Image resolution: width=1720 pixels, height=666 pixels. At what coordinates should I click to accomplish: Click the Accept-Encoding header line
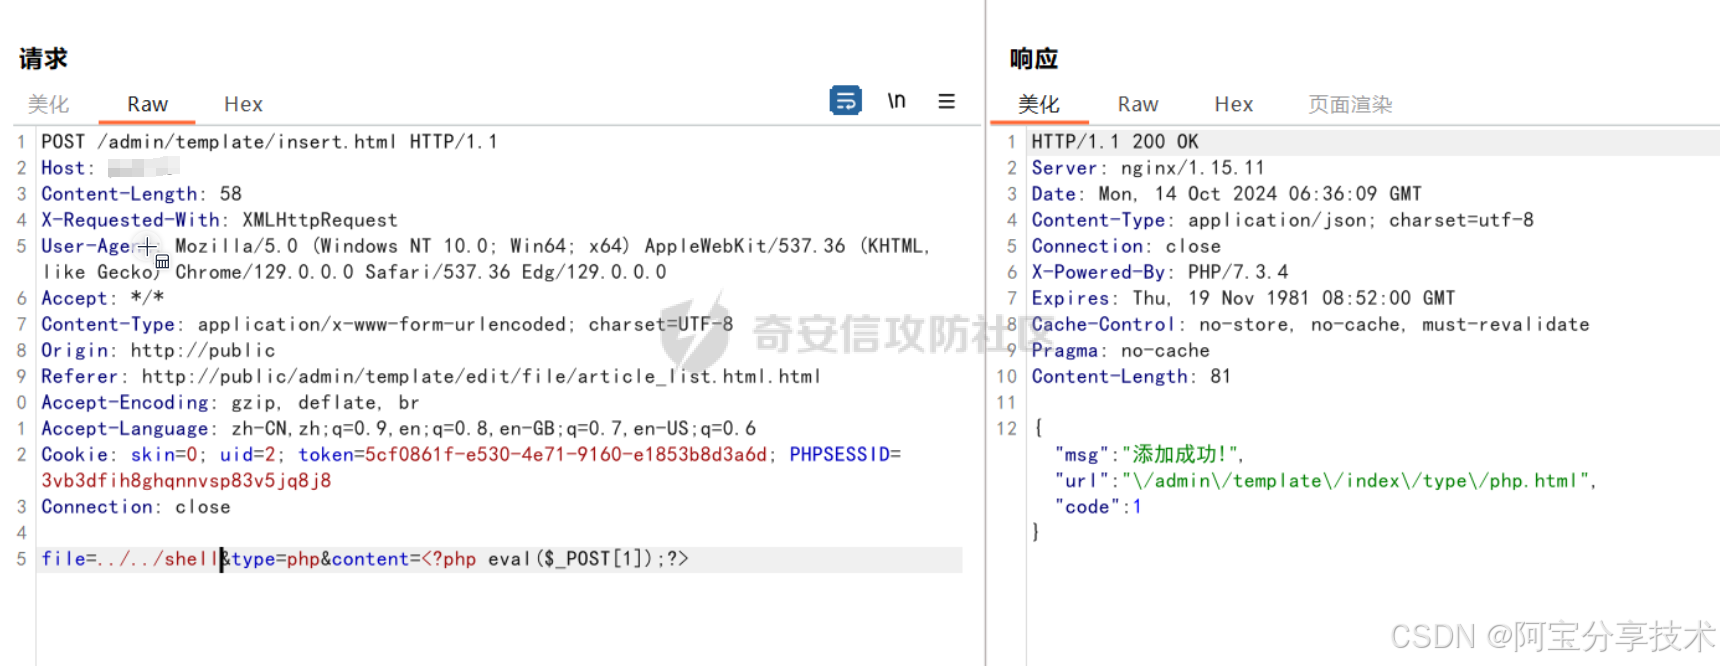[x=230, y=402]
